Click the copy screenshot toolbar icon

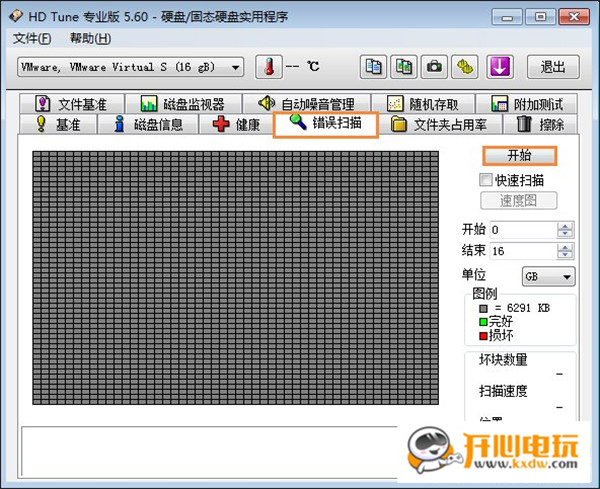click(404, 67)
